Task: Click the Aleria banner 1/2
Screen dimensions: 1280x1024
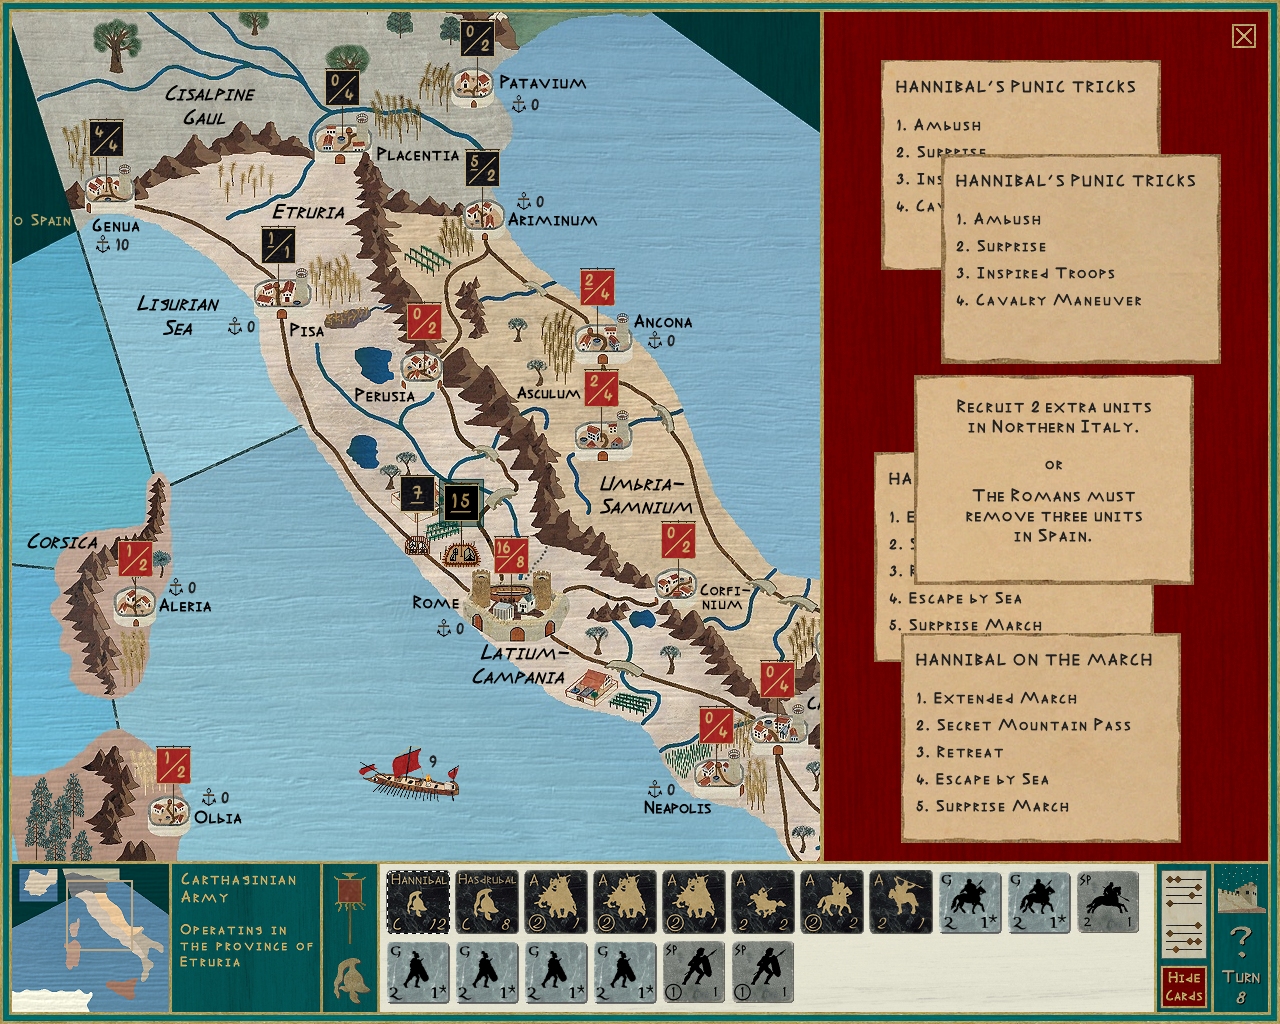Action: (x=135, y=558)
